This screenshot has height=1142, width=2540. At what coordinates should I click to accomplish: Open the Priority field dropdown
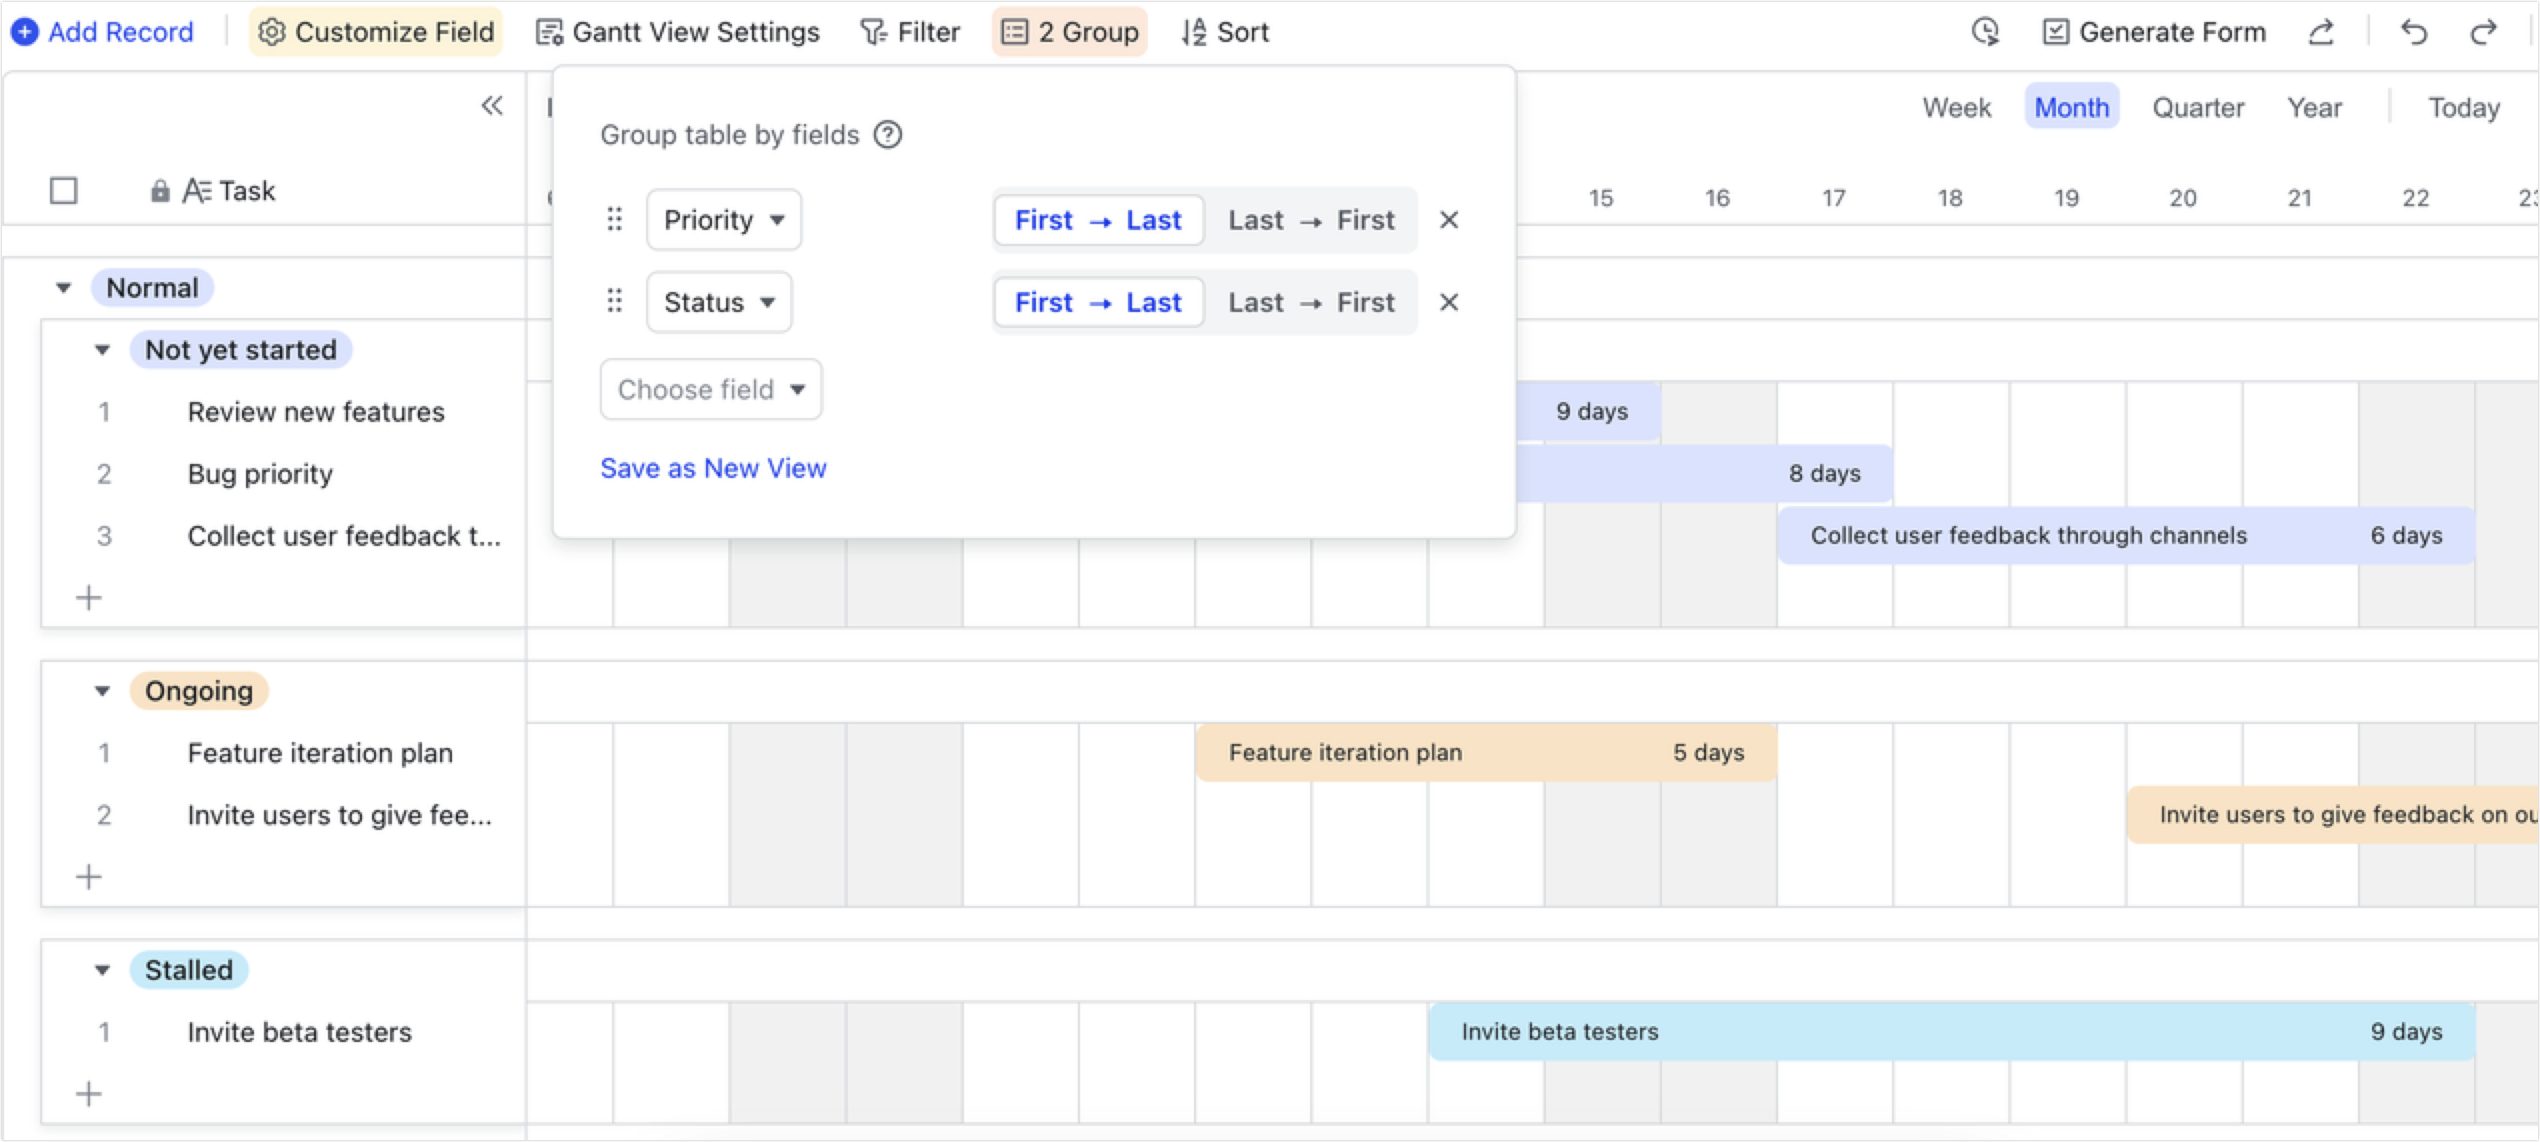(724, 219)
